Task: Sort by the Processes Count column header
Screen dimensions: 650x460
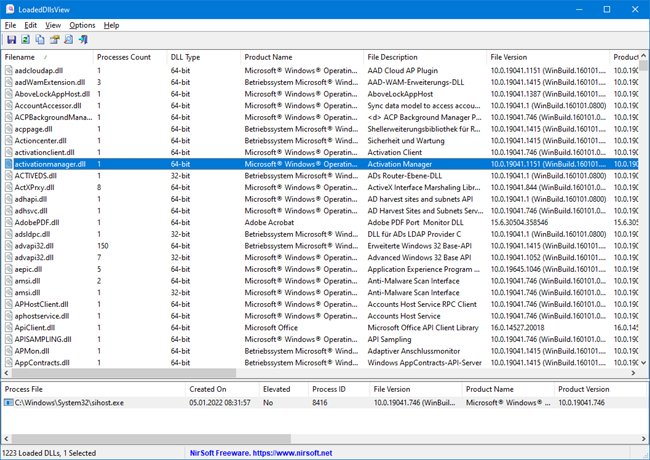Action: click(127, 57)
